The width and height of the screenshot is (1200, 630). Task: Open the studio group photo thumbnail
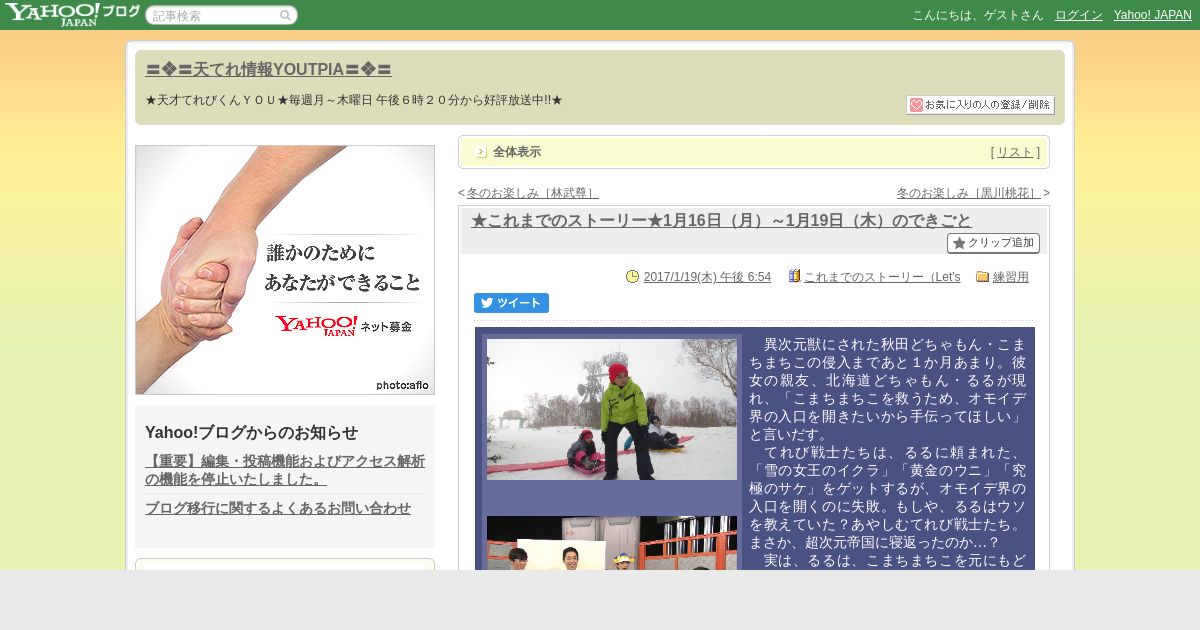click(x=612, y=543)
